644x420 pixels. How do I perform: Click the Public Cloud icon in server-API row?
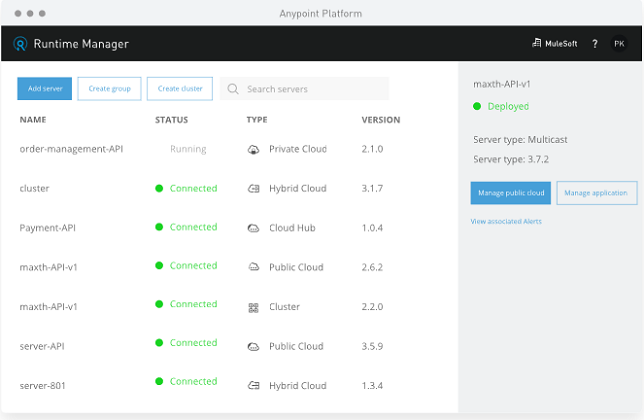253,347
